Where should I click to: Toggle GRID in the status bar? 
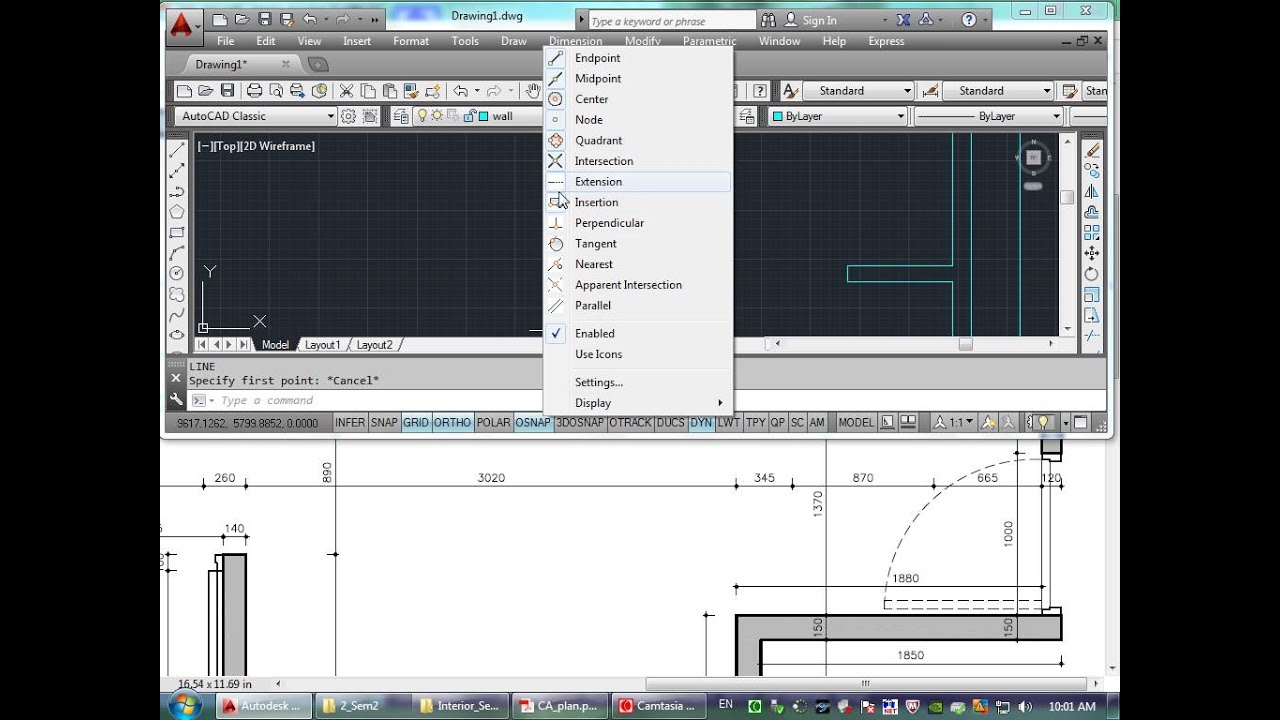[x=416, y=423]
